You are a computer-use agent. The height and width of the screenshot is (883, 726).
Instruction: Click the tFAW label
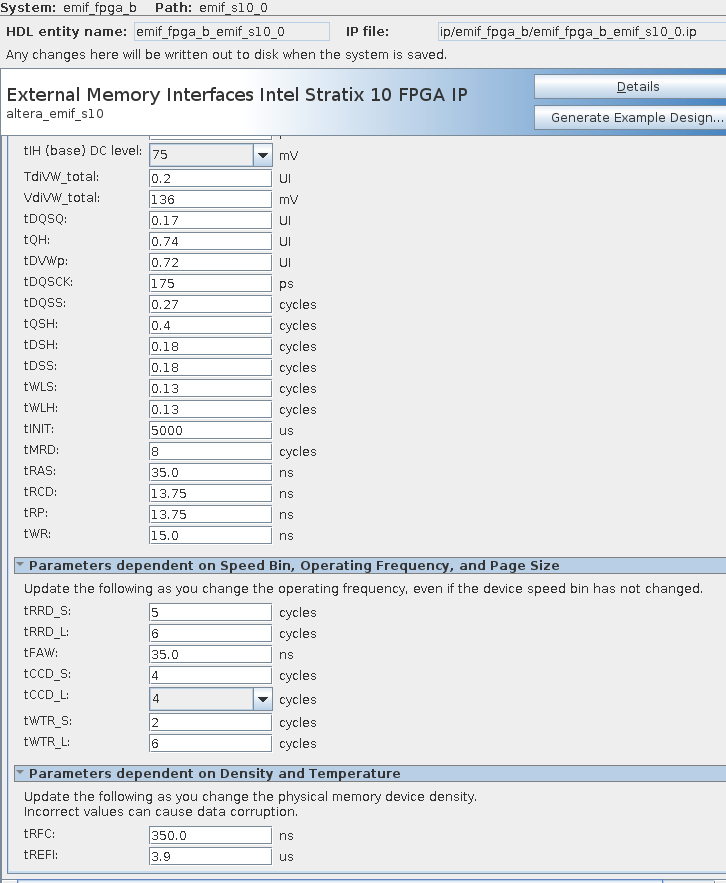(41, 653)
